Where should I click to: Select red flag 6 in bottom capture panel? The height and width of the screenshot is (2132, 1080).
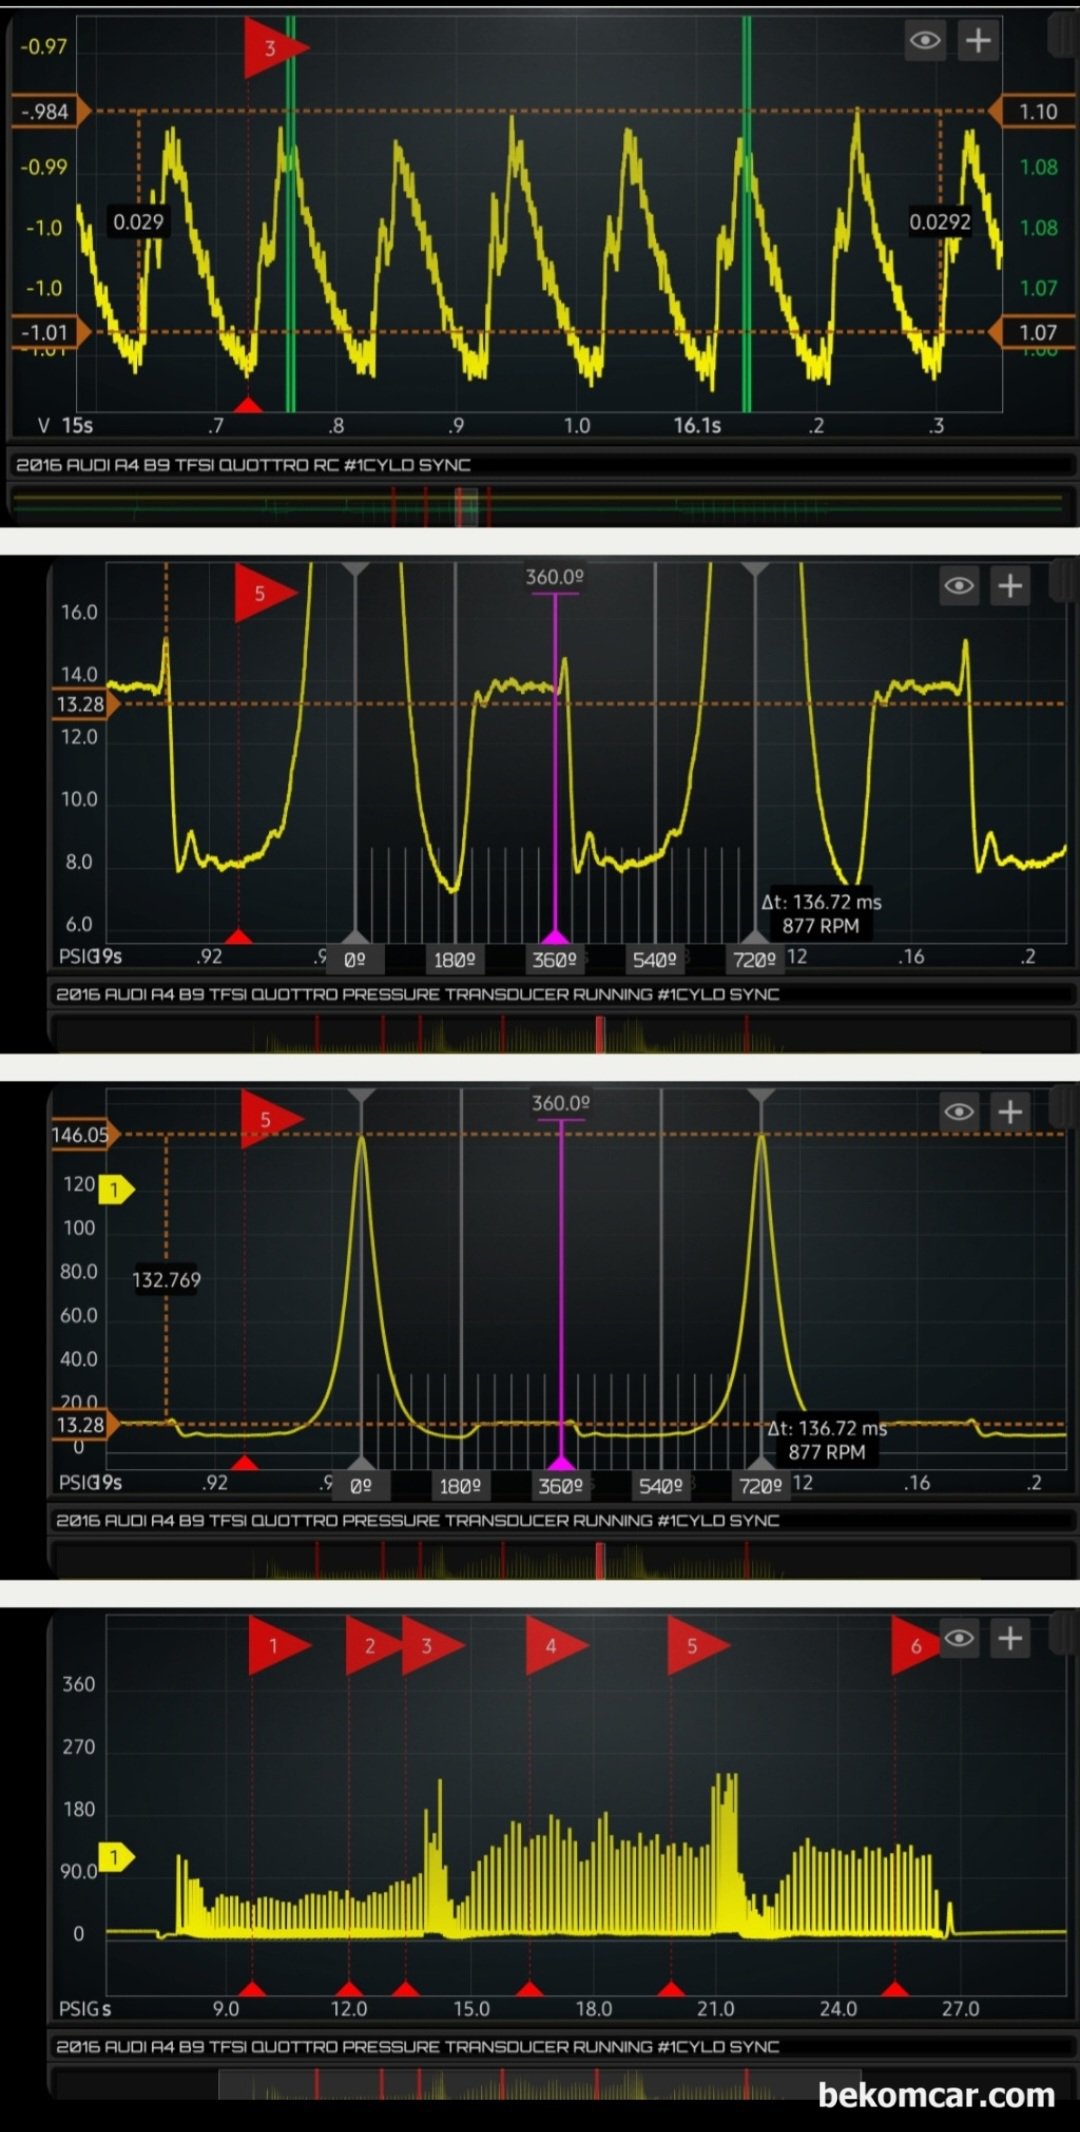(x=914, y=1645)
